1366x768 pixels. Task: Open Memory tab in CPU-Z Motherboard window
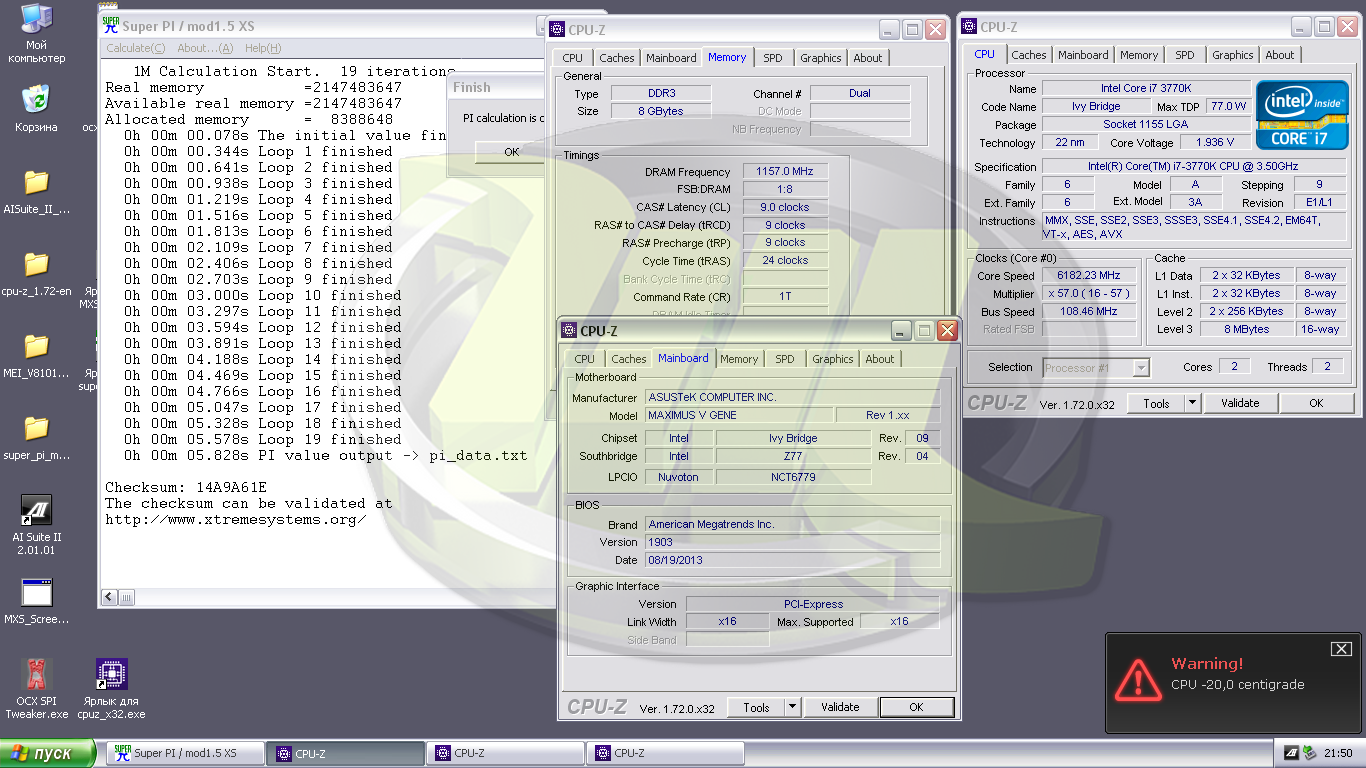point(739,359)
